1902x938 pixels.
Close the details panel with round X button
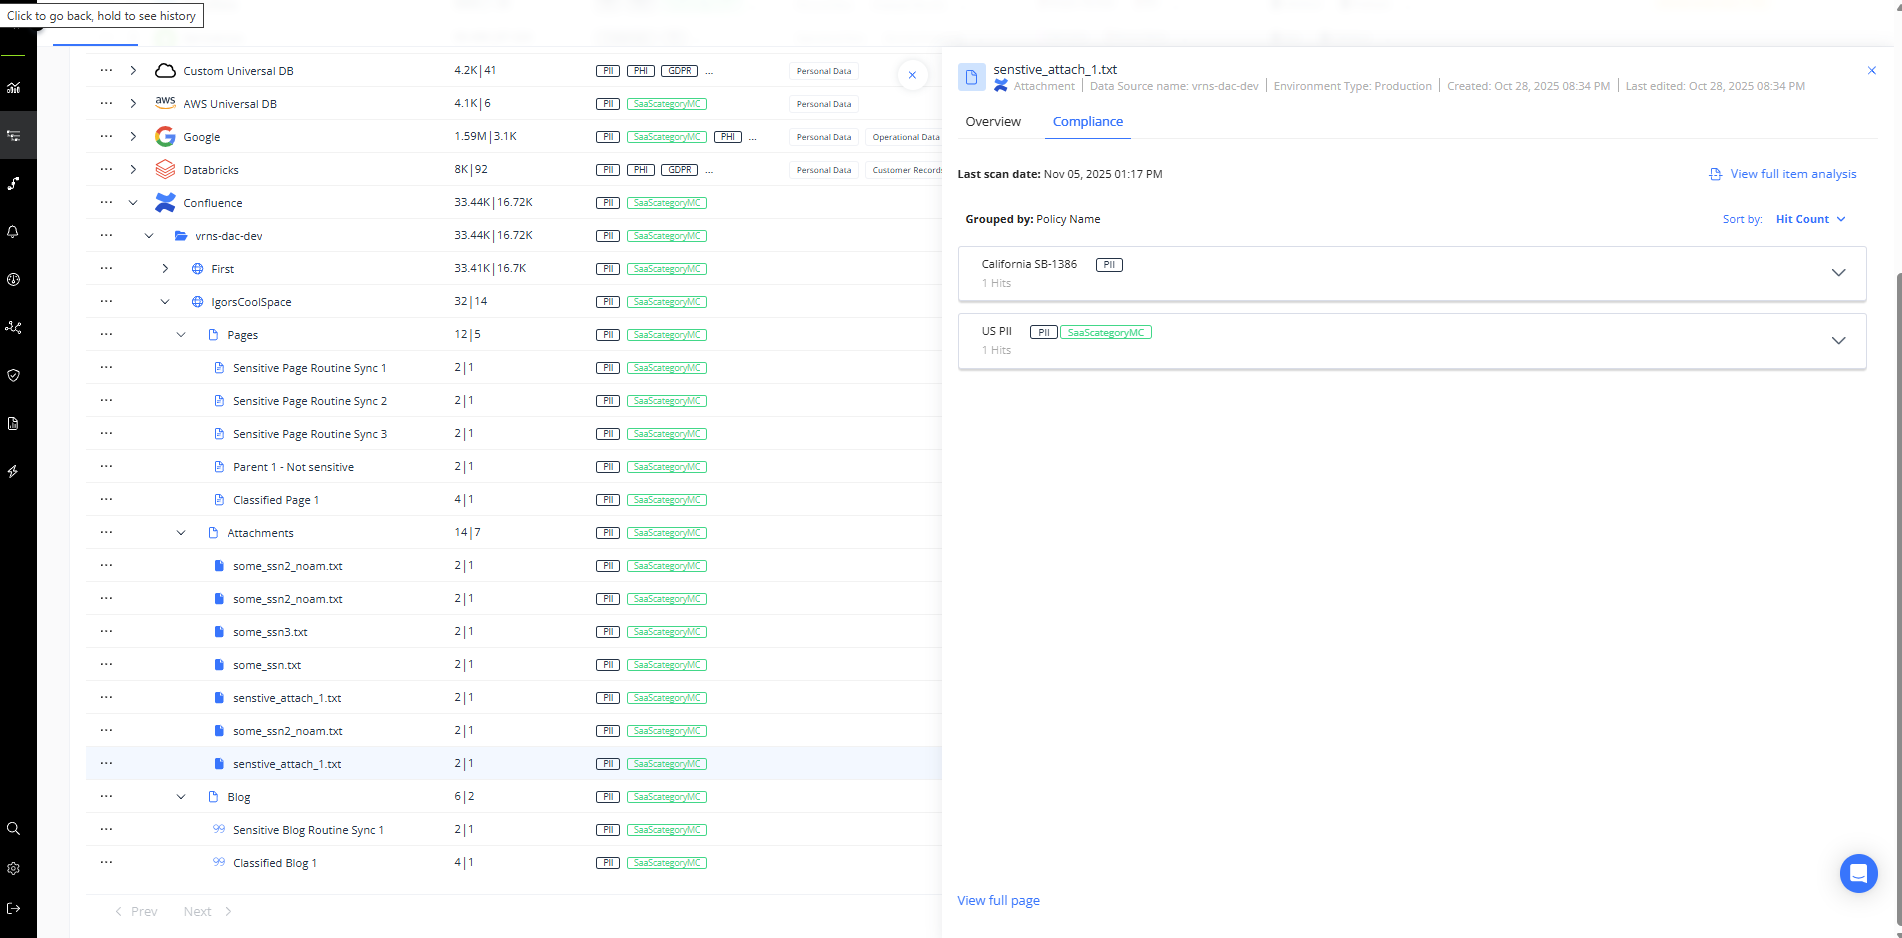912,75
